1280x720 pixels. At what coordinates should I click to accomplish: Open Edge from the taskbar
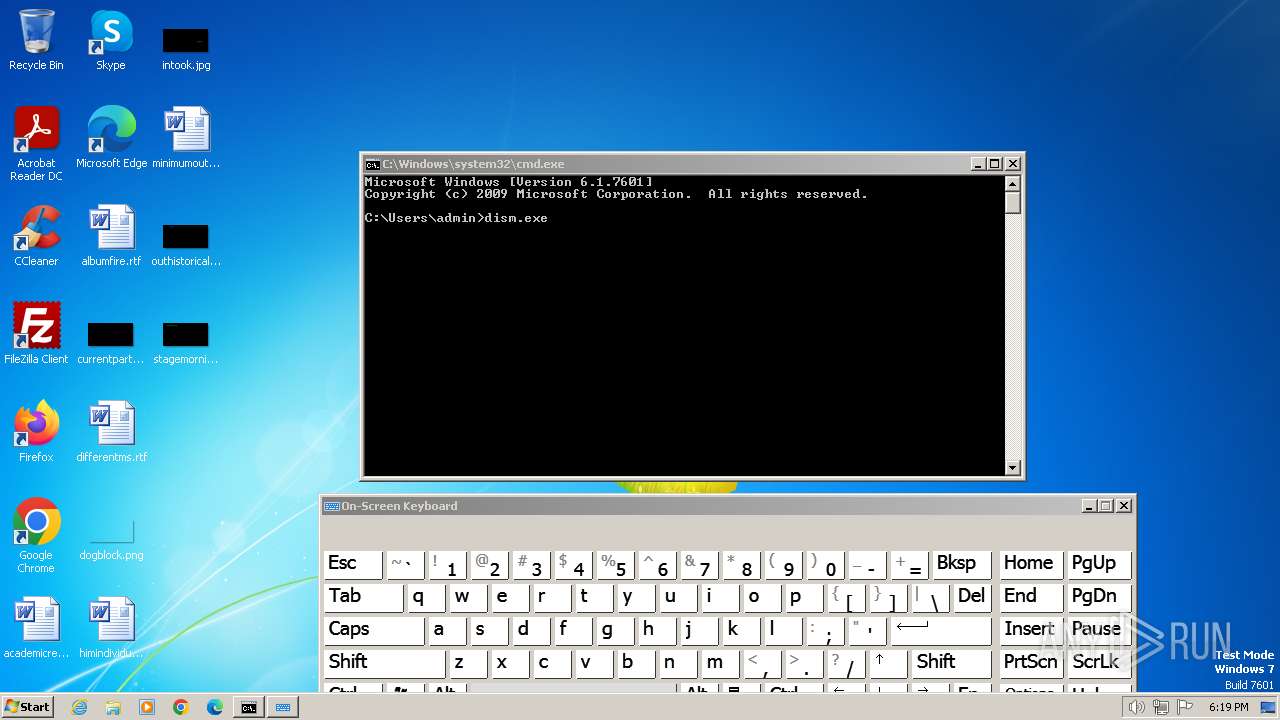[215, 707]
